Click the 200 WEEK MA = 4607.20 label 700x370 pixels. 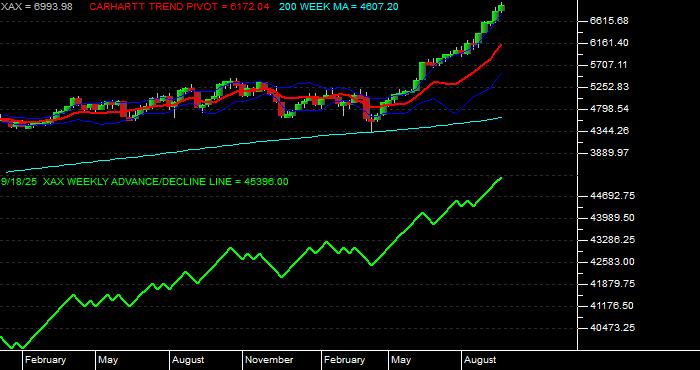pos(339,7)
